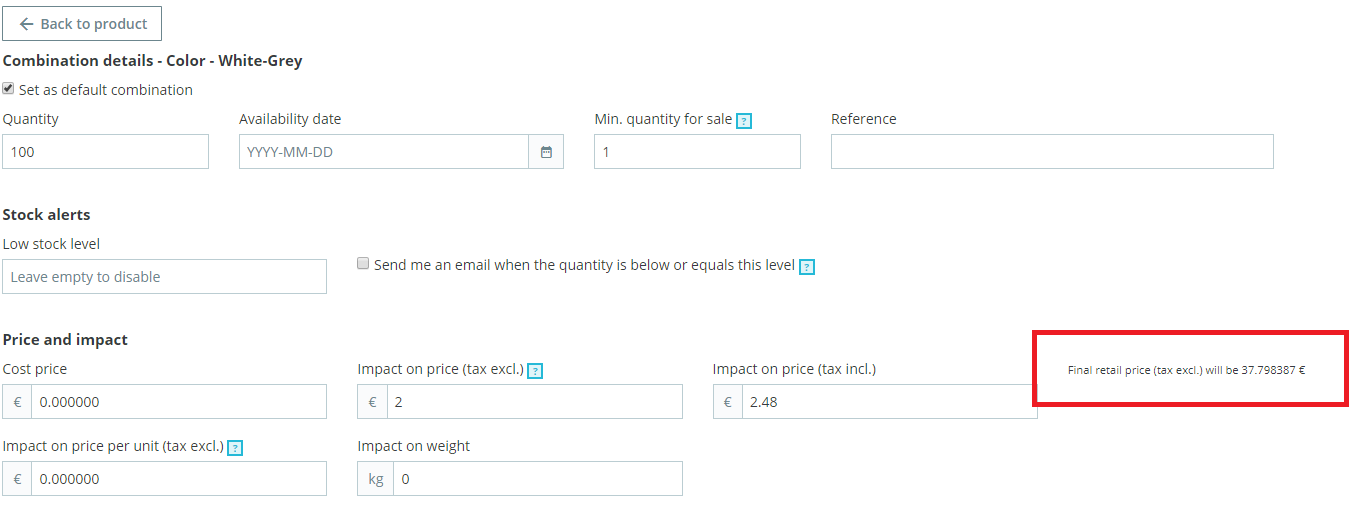Click the Reference text field
This screenshot has width=1353, height=520.
pyautogui.click(x=1052, y=152)
